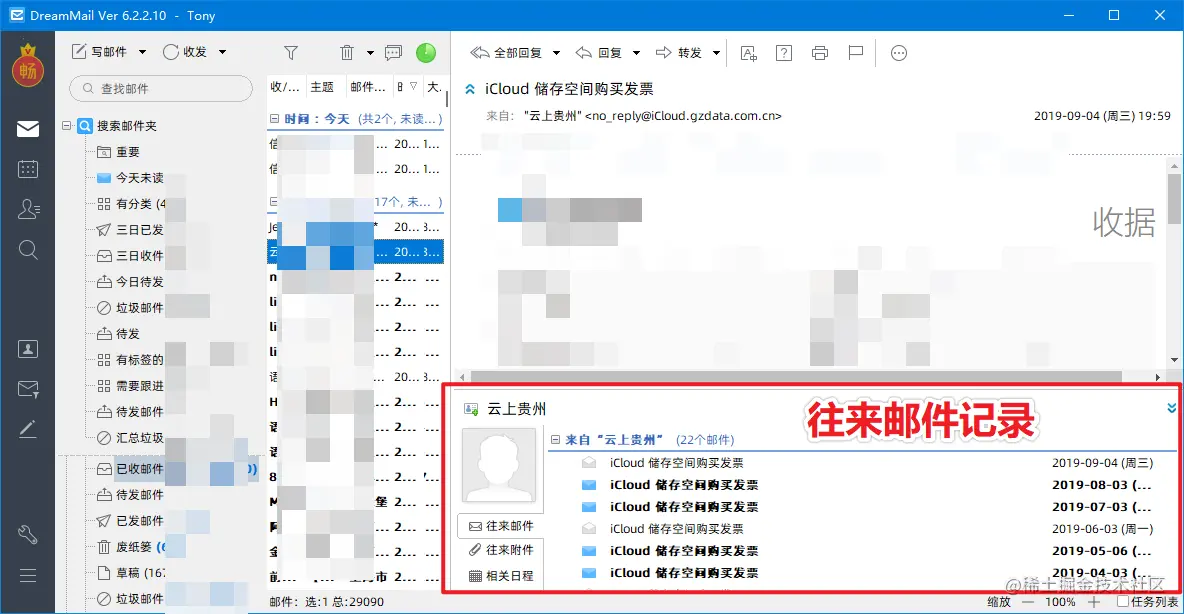Open contacts list icon in sidebar

point(28,208)
